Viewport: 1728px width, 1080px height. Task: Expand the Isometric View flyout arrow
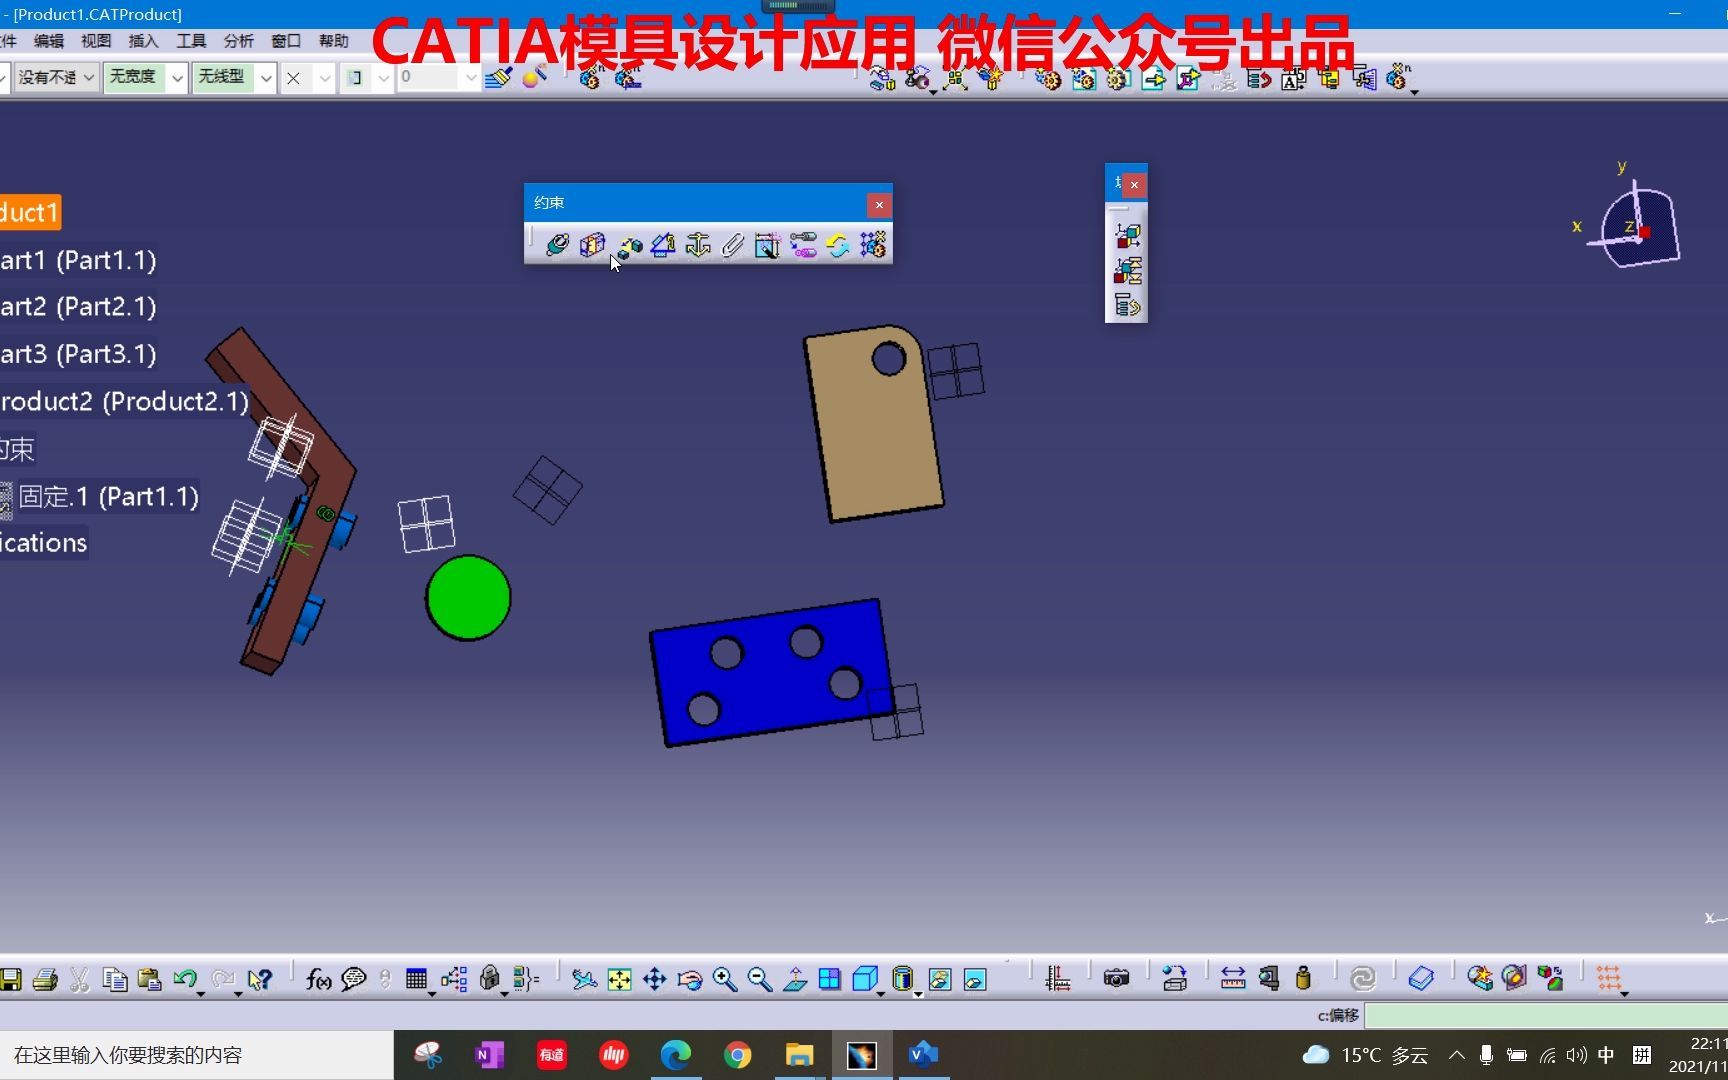pyautogui.click(x=881, y=993)
